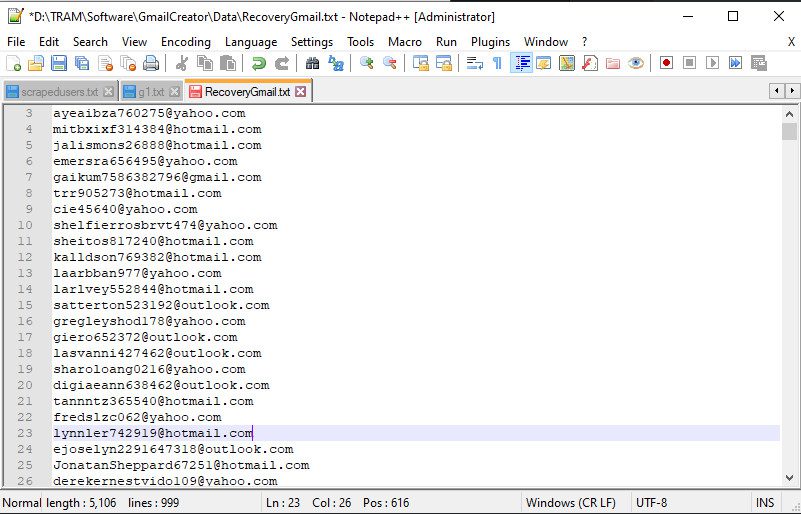
Task: Open the Encoding menu
Action: point(186,42)
